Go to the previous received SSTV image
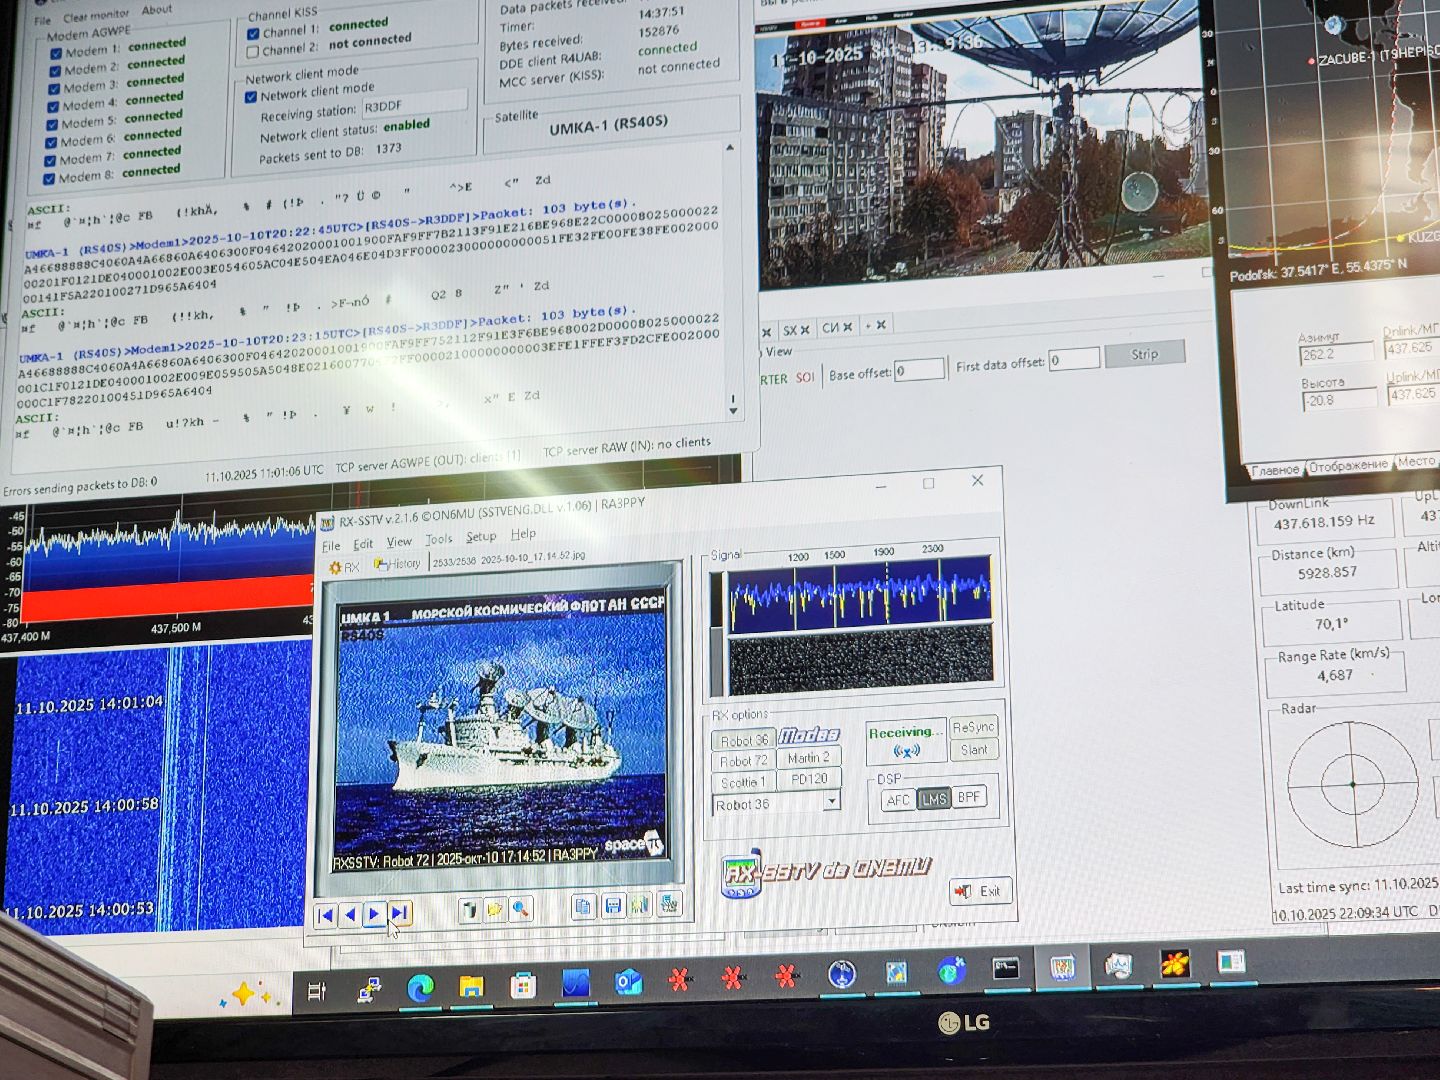 (x=350, y=914)
